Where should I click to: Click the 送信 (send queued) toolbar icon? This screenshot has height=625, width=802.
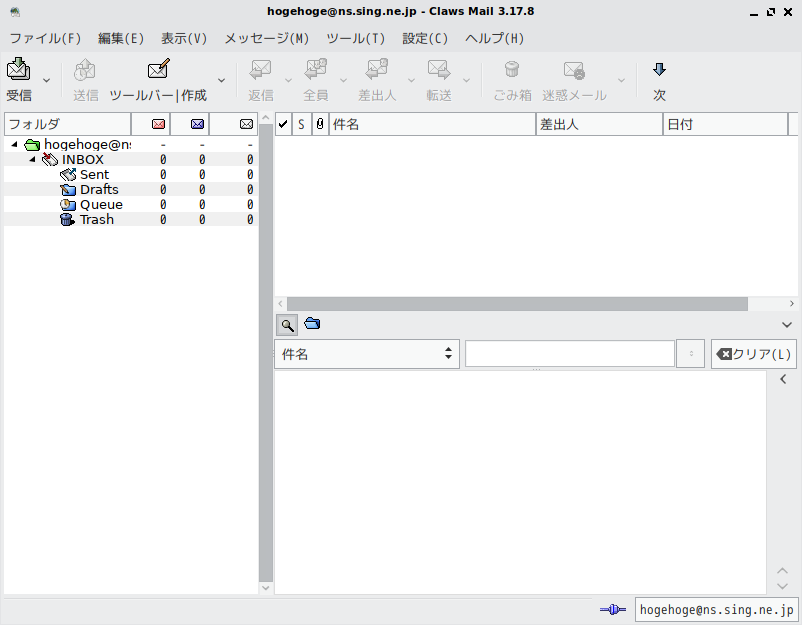(x=85, y=70)
